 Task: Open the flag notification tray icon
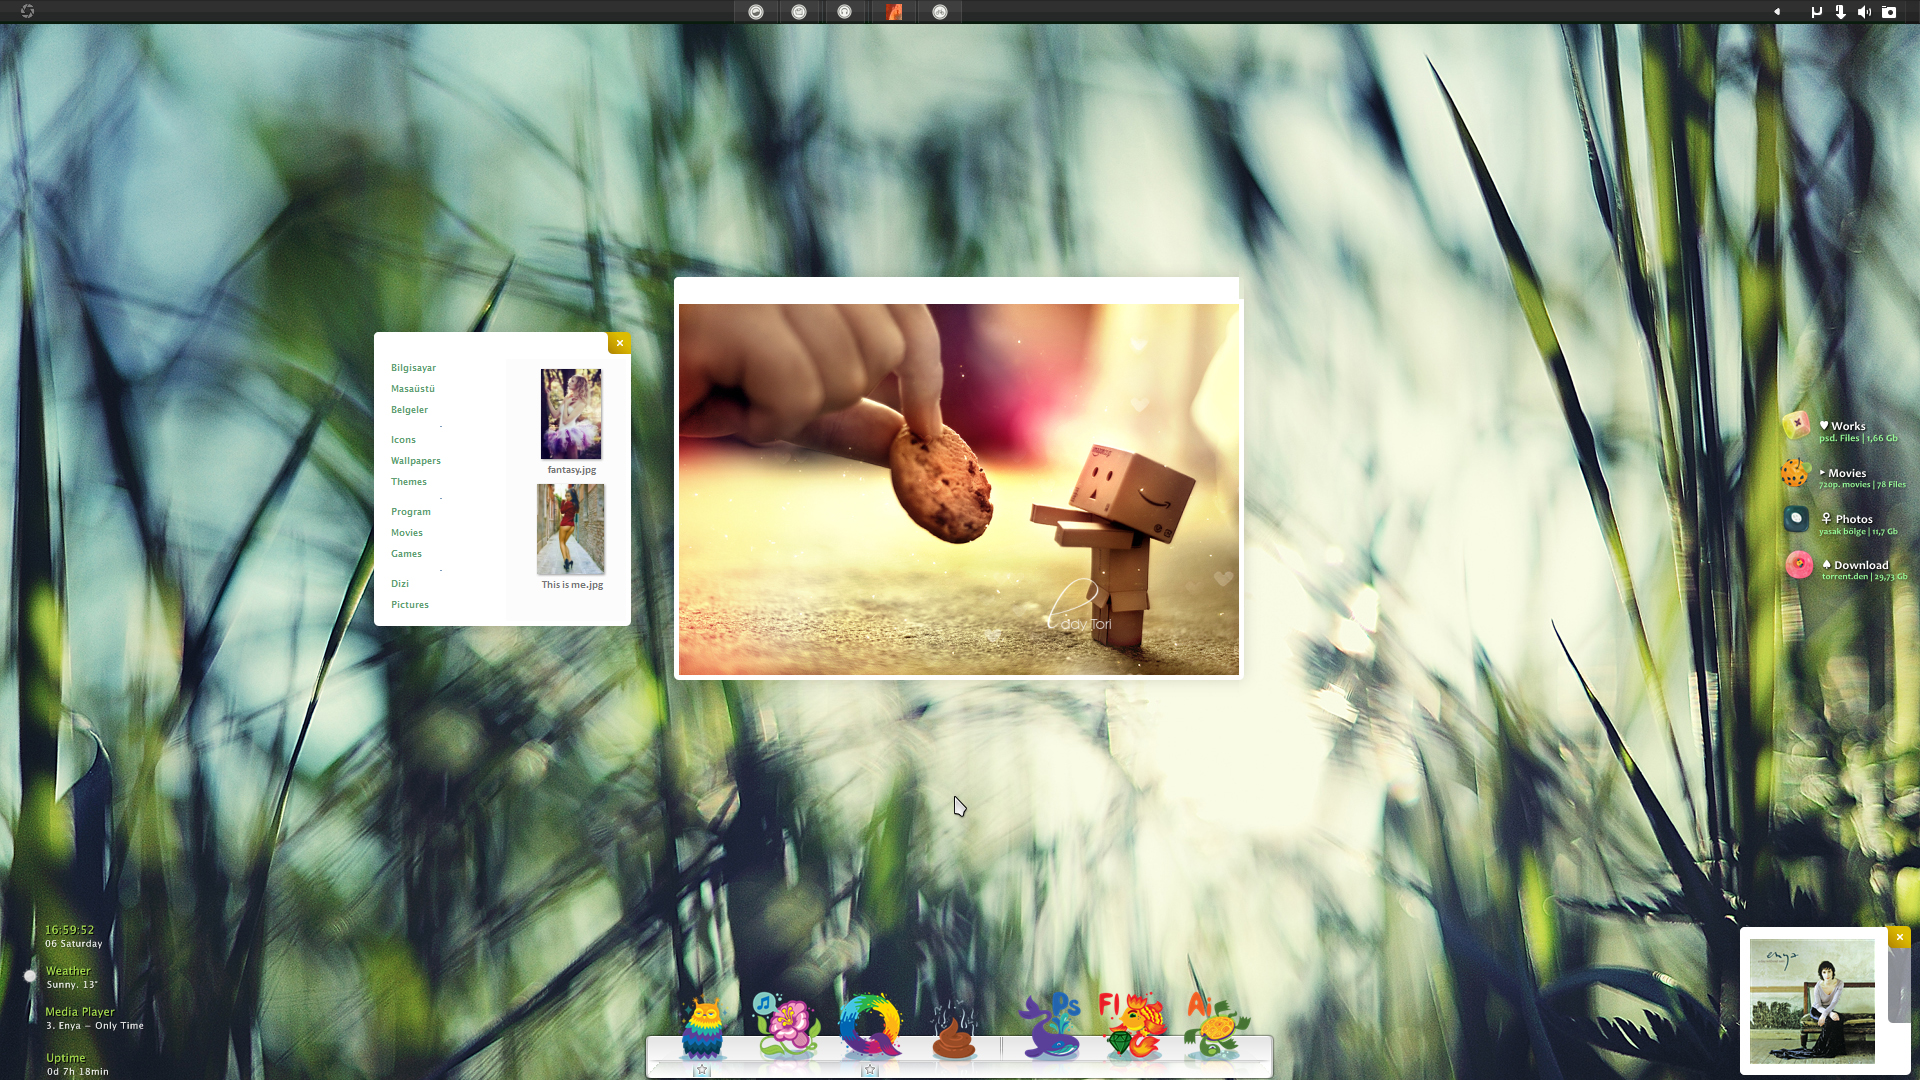click(1817, 12)
